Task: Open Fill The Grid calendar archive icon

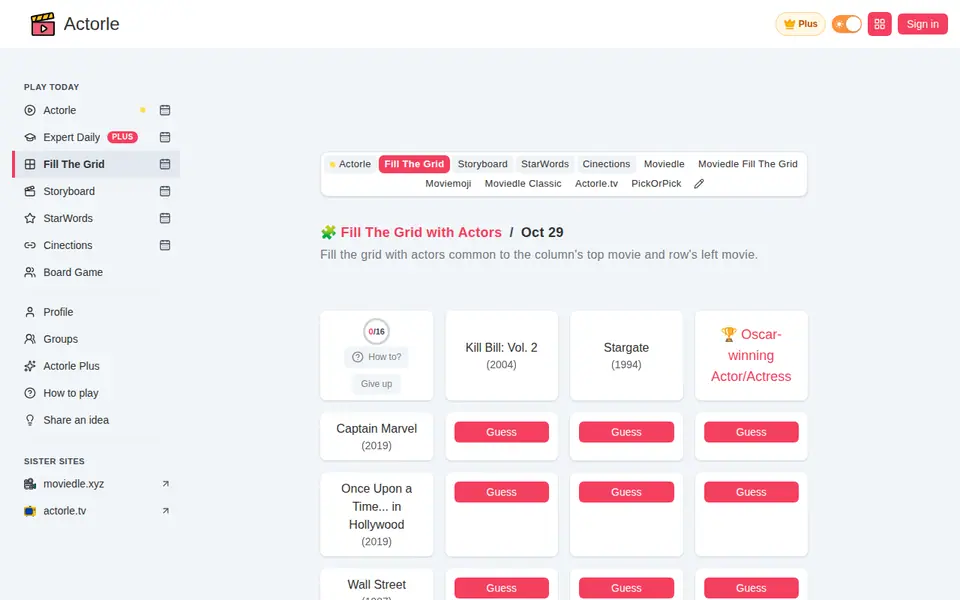Action: 165,164
